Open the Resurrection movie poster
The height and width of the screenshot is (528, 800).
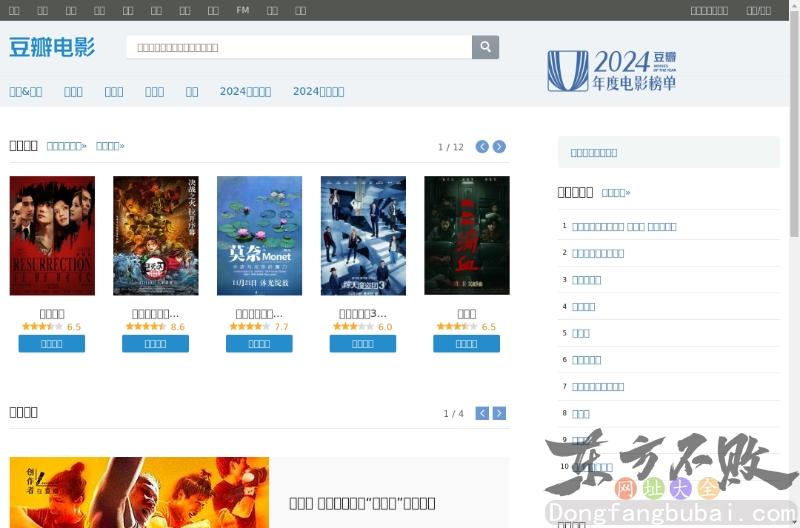(52, 236)
